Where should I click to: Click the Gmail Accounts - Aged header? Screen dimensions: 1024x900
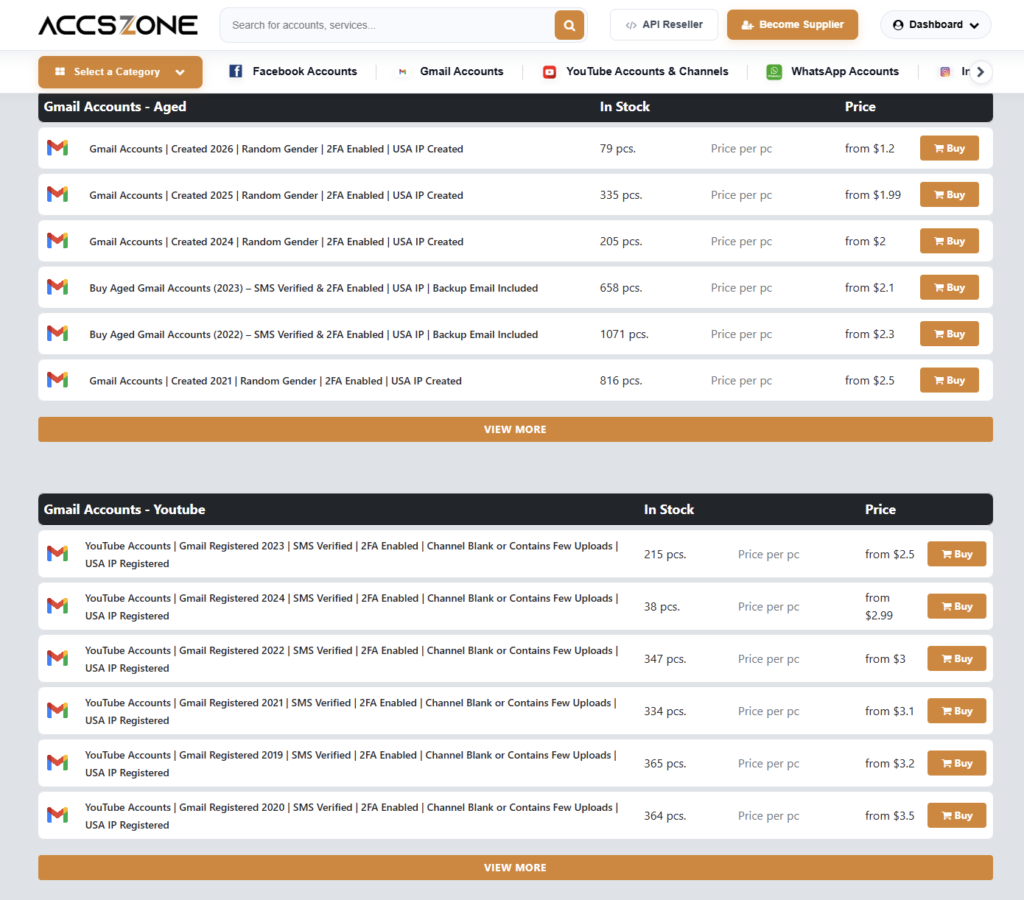115,106
